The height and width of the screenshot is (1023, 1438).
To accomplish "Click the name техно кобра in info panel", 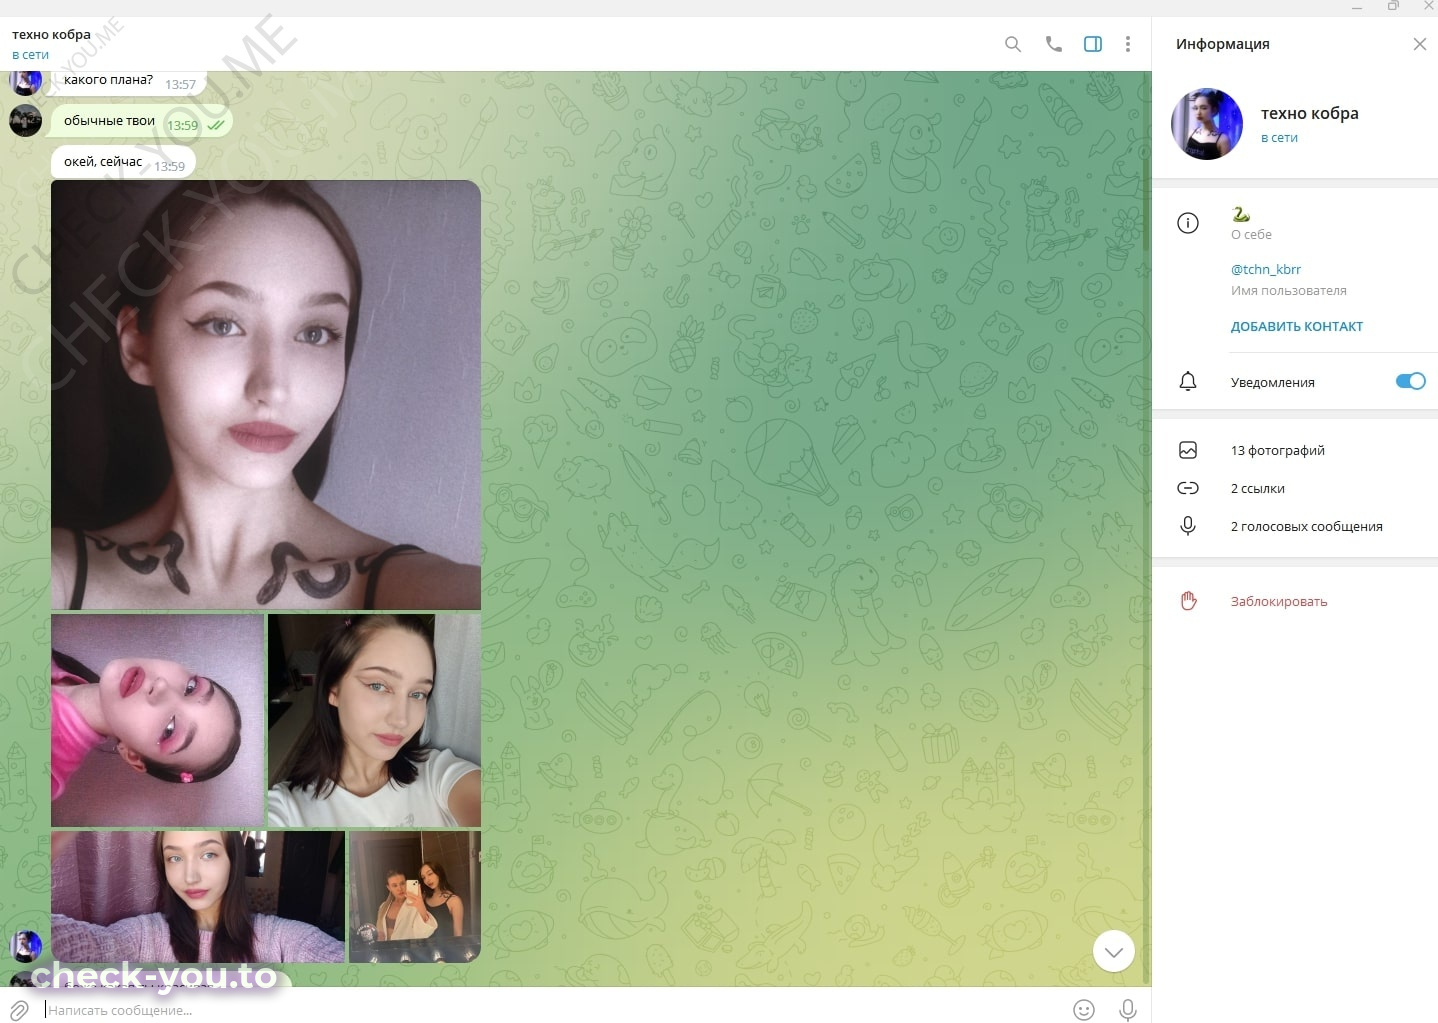I will tap(1309, 113).
